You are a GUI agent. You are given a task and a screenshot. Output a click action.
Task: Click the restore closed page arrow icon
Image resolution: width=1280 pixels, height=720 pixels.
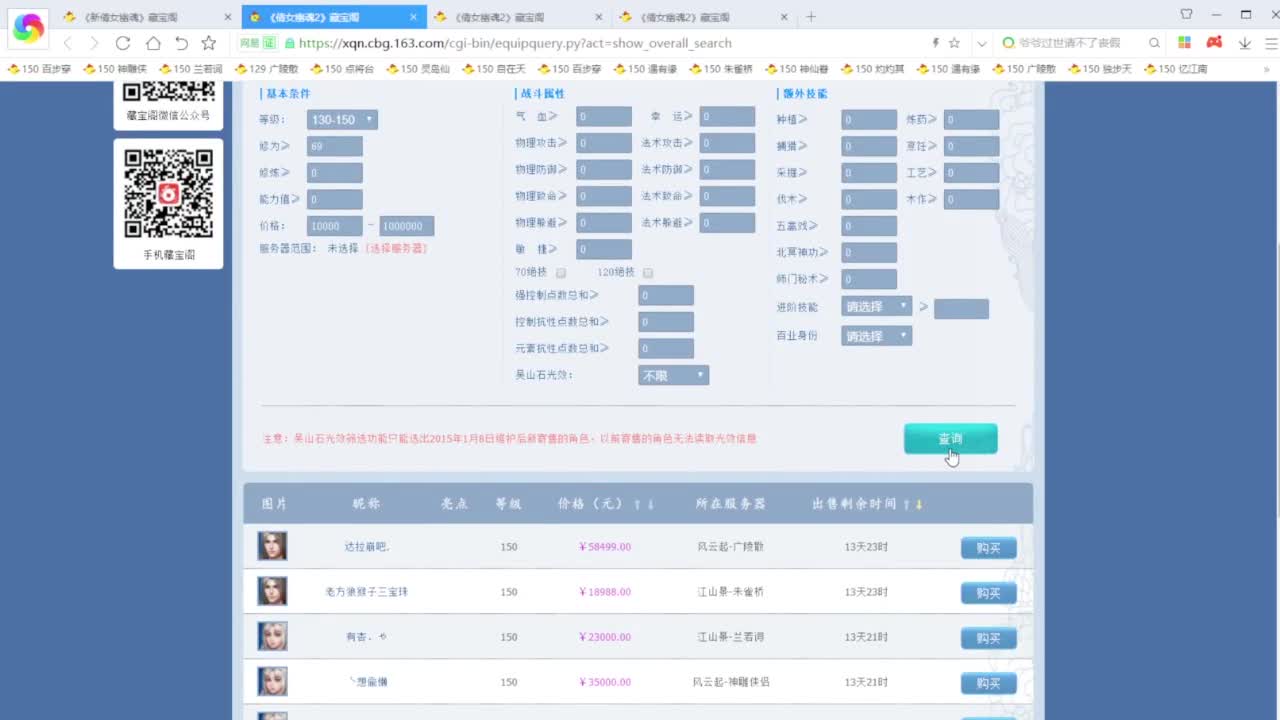[181, 43]
